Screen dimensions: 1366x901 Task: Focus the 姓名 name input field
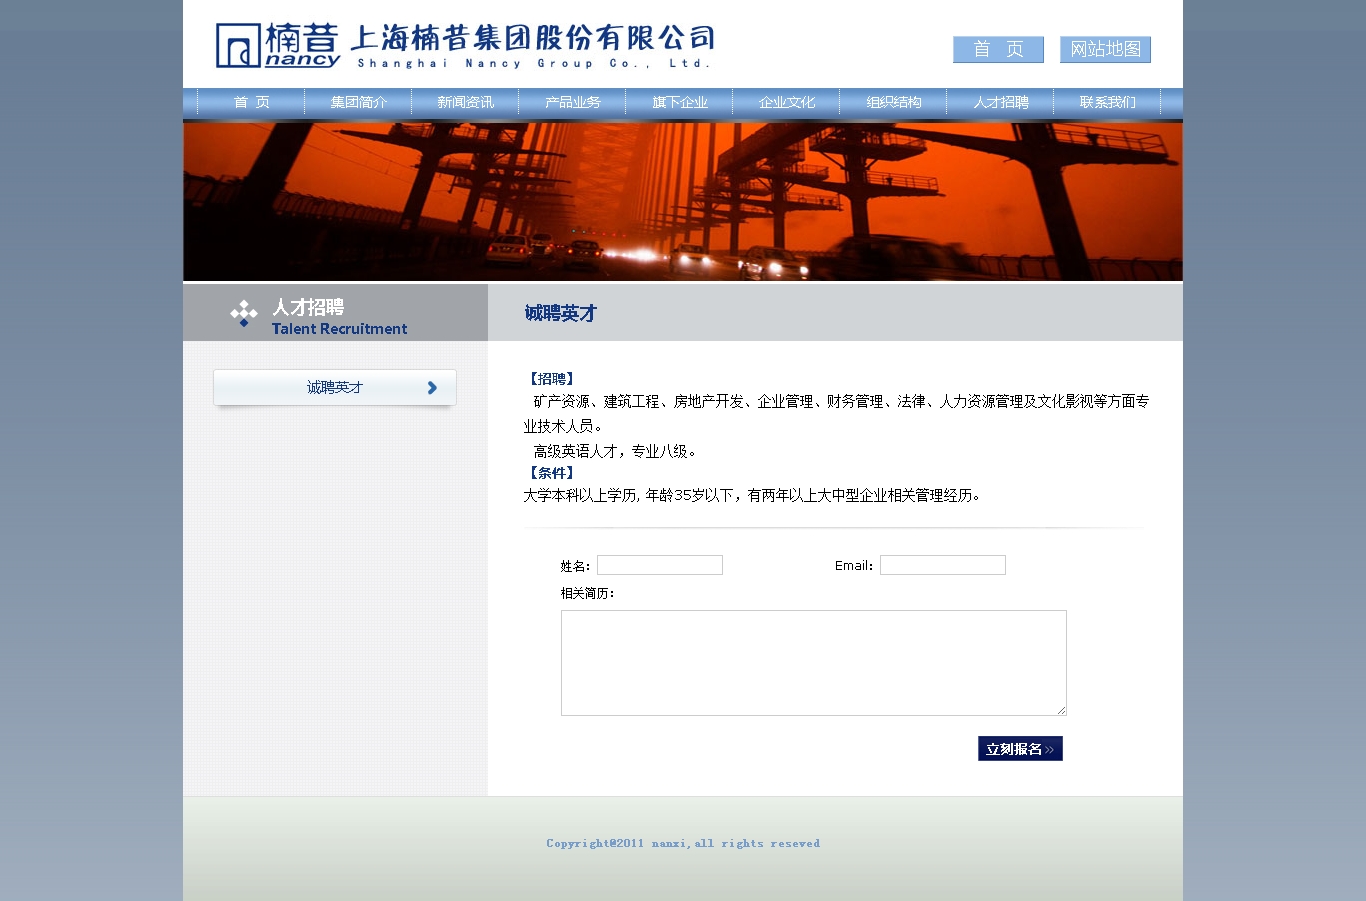660,565
